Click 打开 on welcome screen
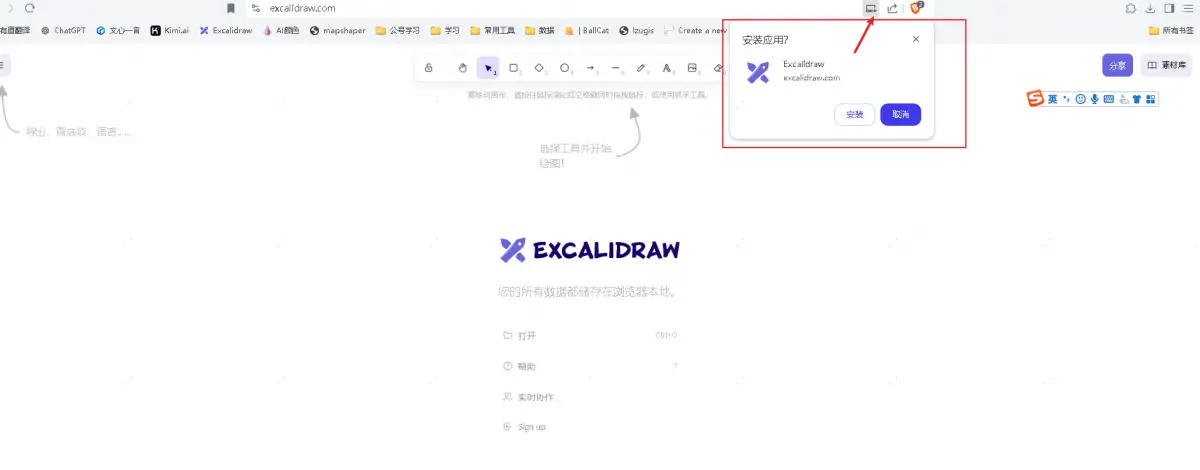Image resolution: width=1200 pixels, height=470 pixels. 590,335
